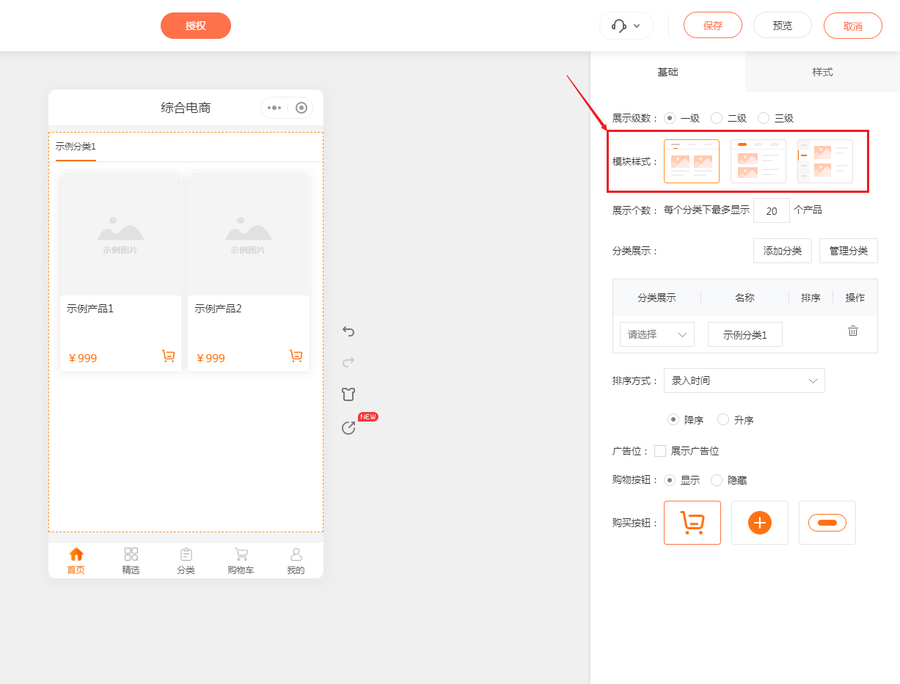Click the 示例分类1 name input field
Viewport: 900px width, 684px height.
point(745,335)
